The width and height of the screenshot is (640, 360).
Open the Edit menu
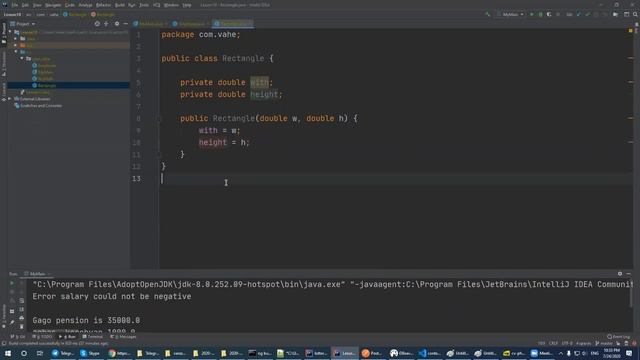[x=25, y=5]
